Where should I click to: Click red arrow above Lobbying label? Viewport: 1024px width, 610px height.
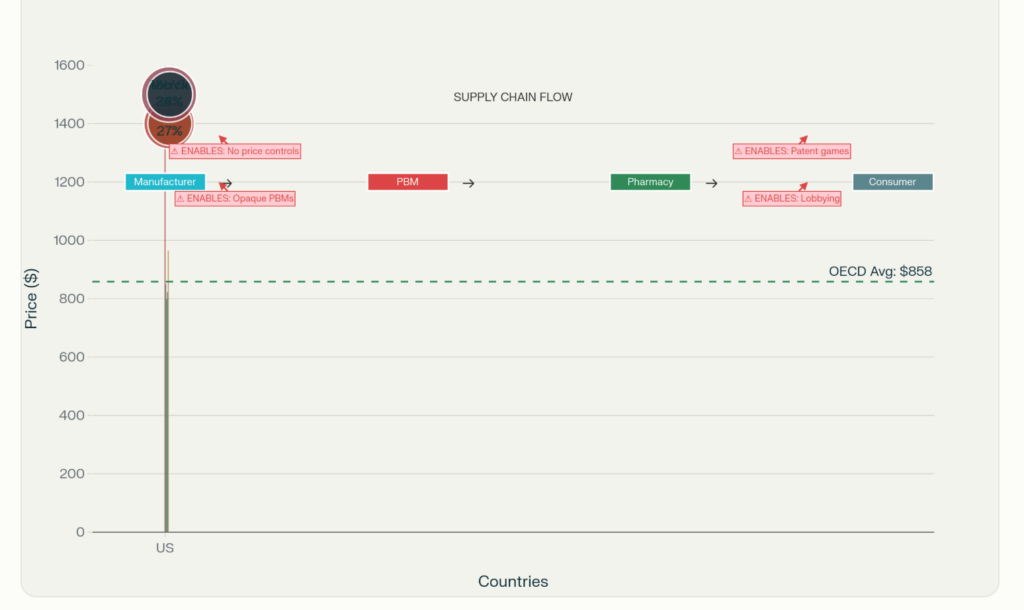point(802,186)
